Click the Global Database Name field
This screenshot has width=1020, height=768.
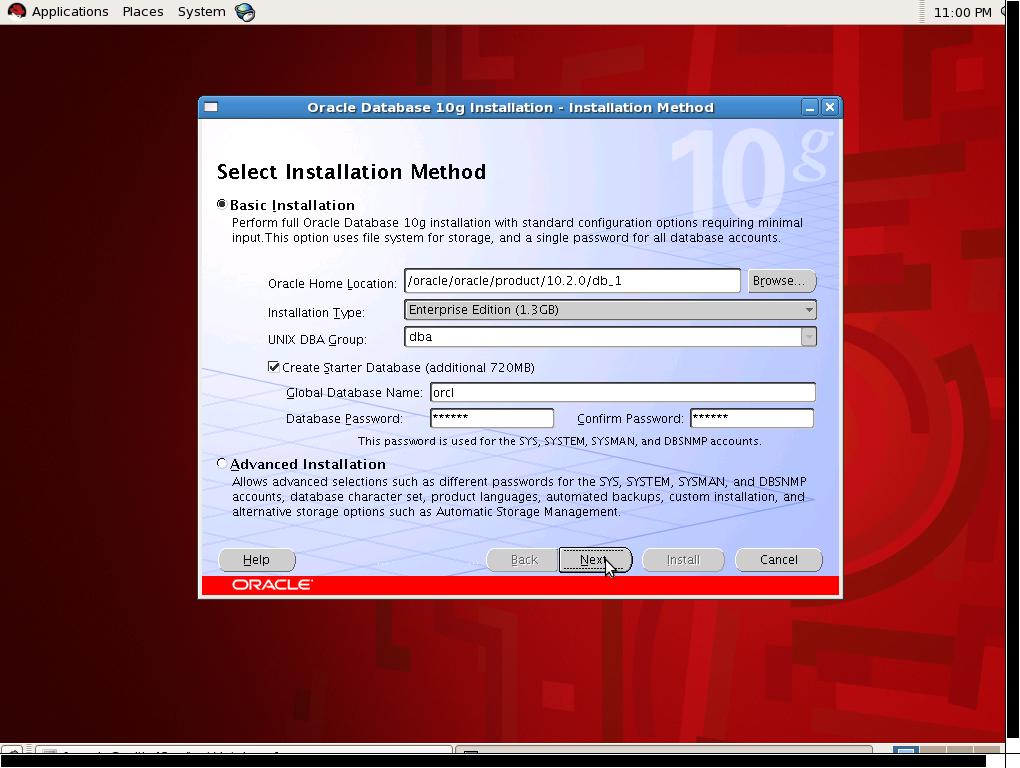click(623, 392)
